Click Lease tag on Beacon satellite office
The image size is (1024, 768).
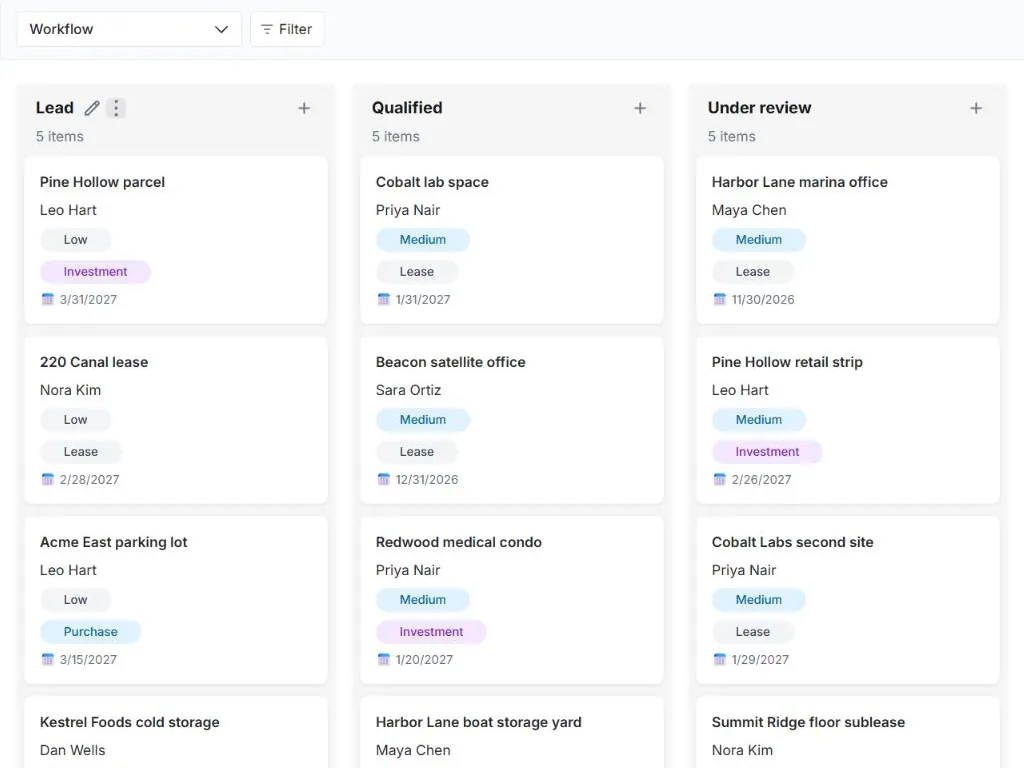(x=417, y=452)
